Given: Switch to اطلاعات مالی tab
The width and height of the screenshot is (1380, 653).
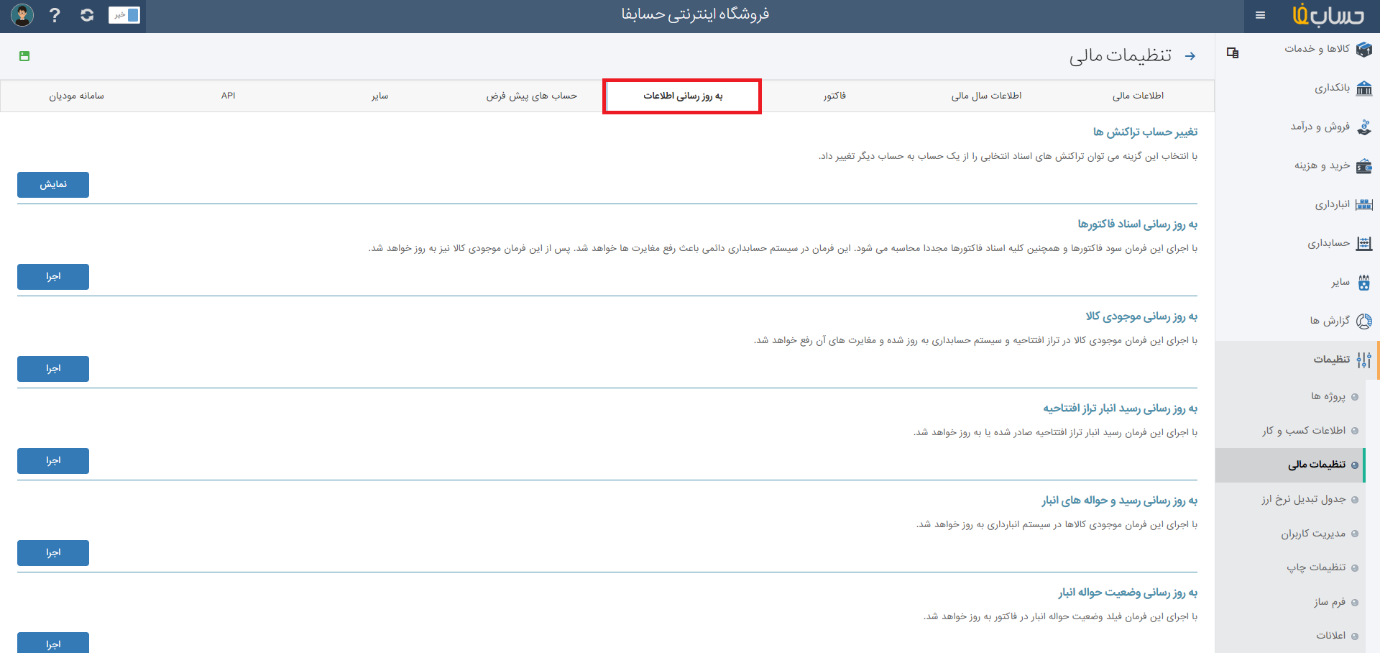Looking at the screenshot, I should click(1138, 96).
